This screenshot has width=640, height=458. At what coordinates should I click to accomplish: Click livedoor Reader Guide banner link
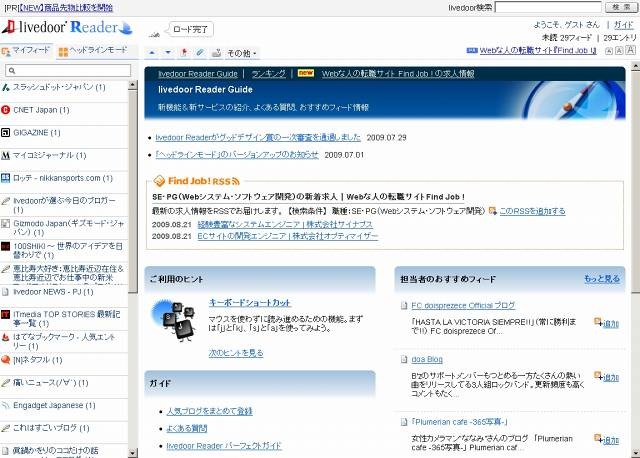pos(198,74)
